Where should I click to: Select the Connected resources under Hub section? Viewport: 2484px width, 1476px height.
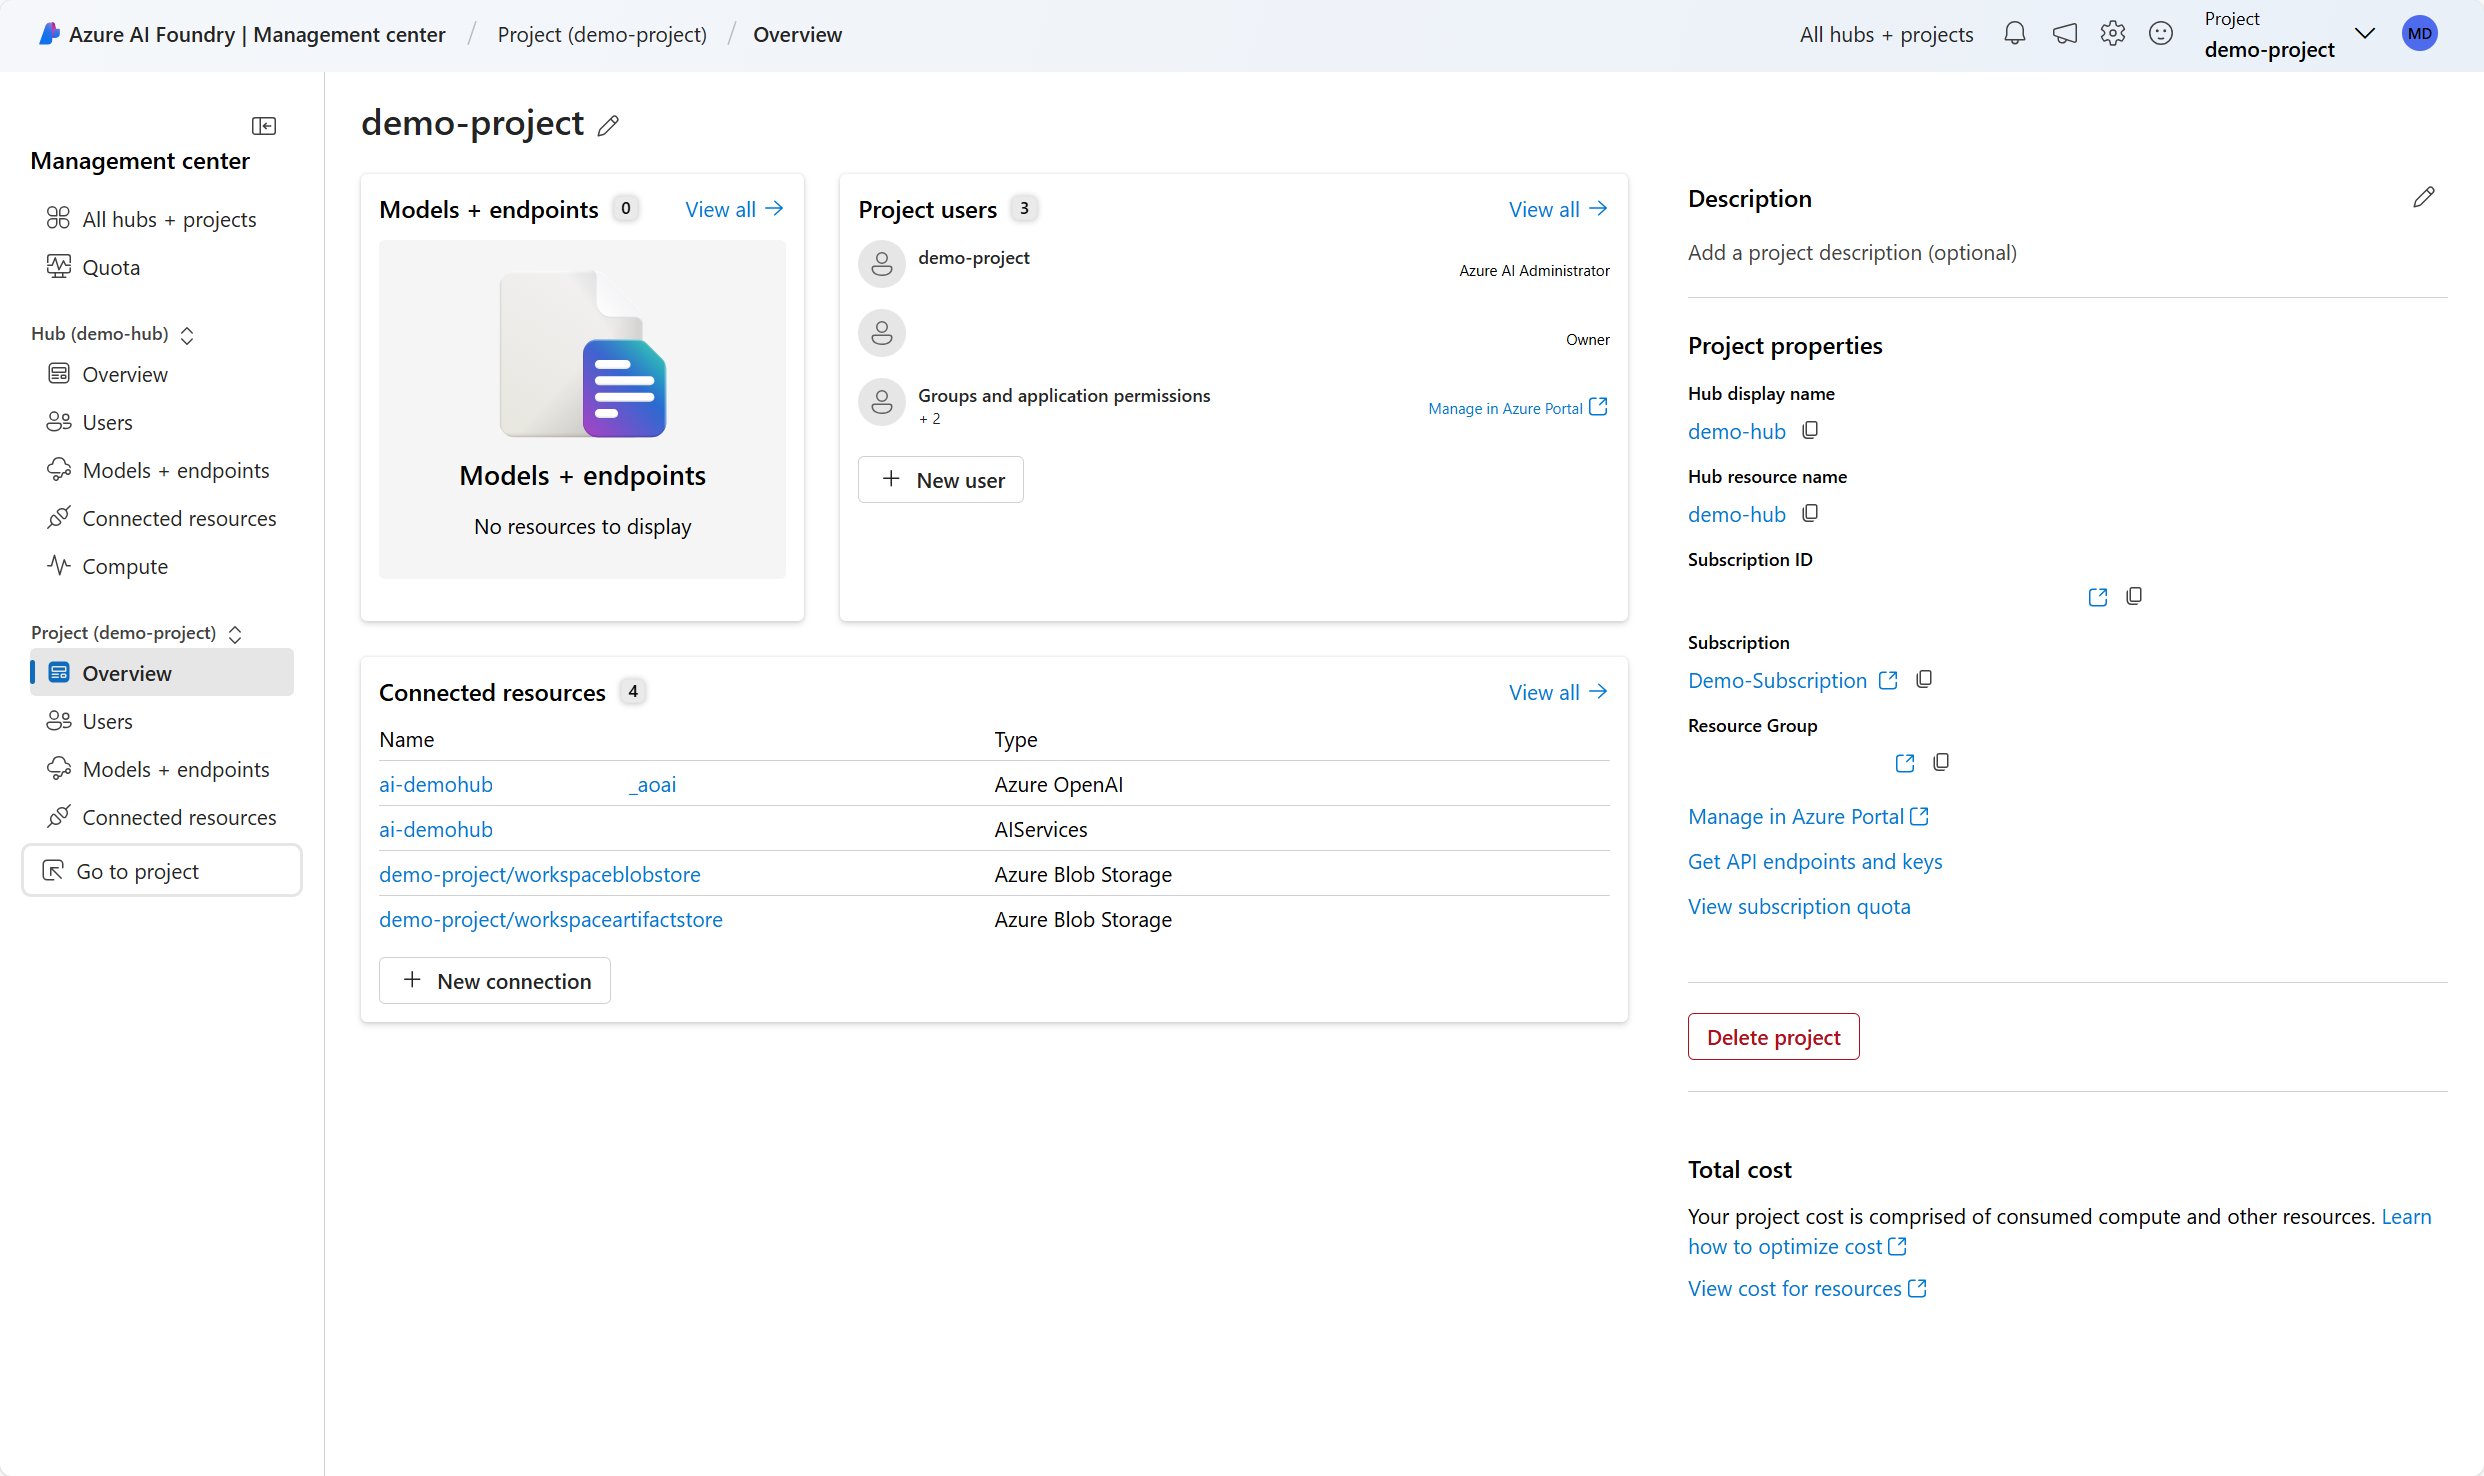click(x=177, y=517)
